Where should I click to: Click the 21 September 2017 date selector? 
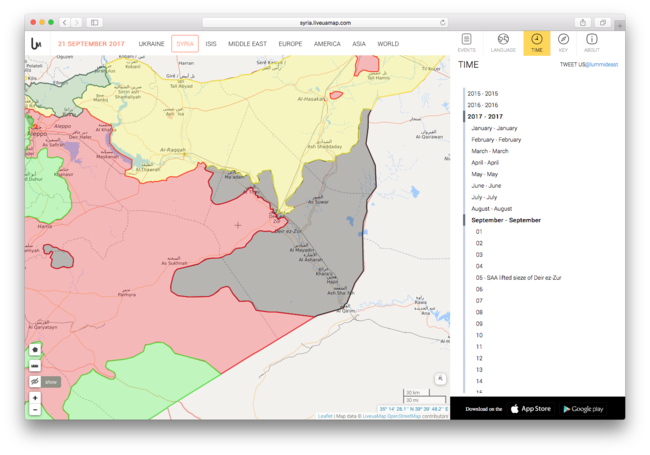(x=90, y=44)
